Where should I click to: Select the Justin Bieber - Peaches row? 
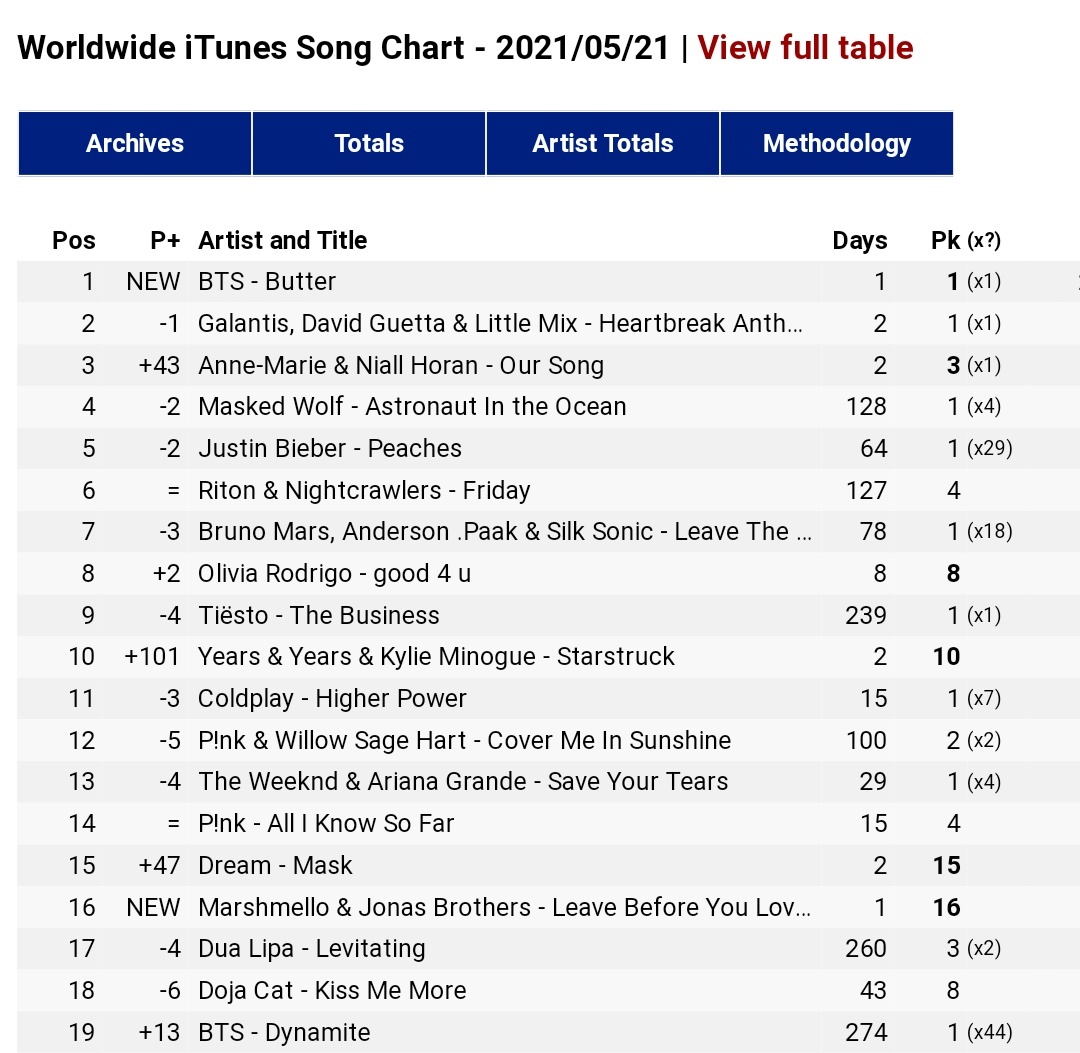click(330, 449)
